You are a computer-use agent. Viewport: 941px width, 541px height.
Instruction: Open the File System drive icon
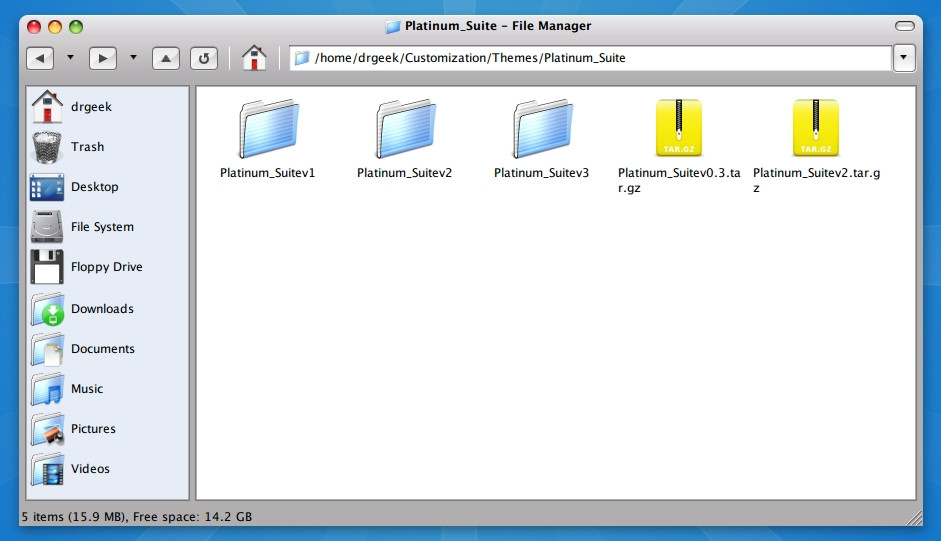point(47,226)
